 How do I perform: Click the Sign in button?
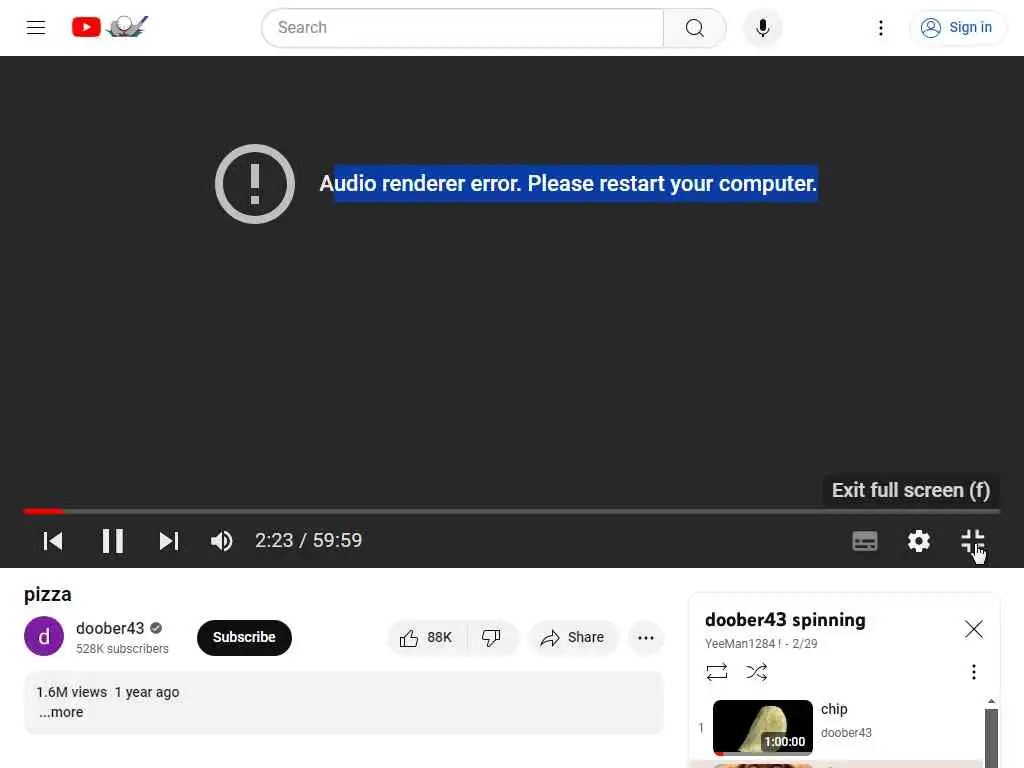pyautogui.click(x=957, y=27)
